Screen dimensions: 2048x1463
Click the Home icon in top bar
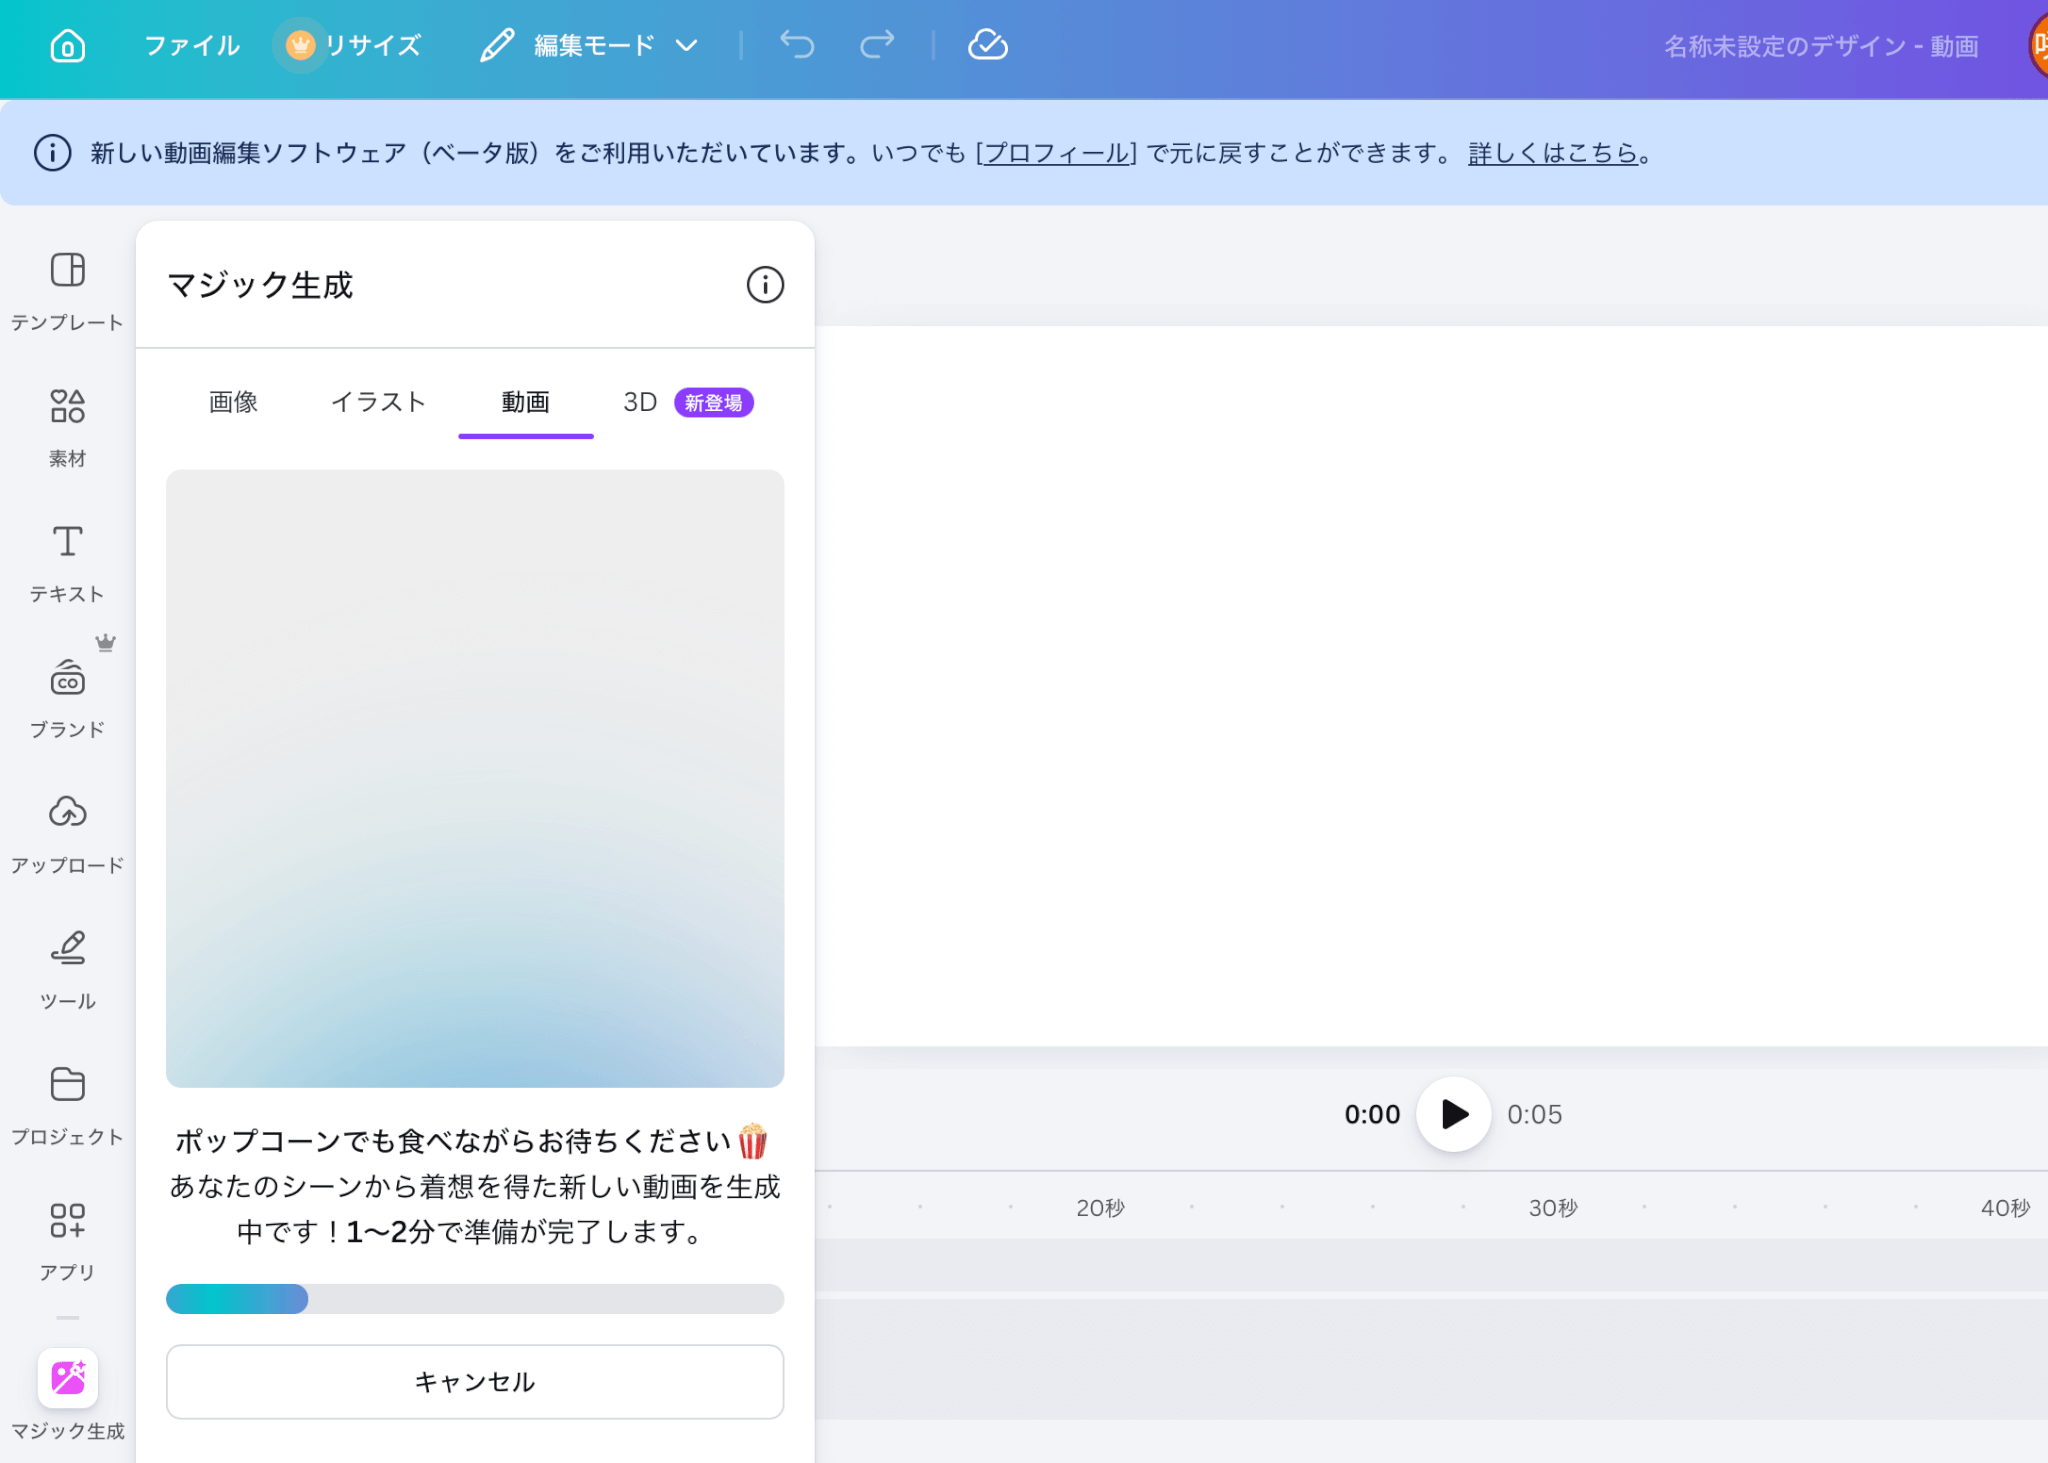[67, 46]
